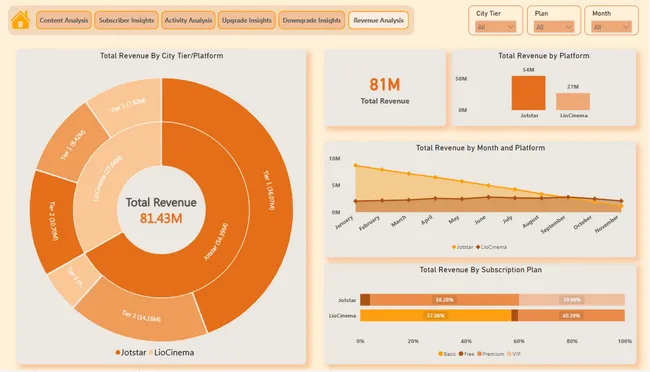Select the Jotstar bar in platform chart

pyautogui.click(x=528, y=93)
